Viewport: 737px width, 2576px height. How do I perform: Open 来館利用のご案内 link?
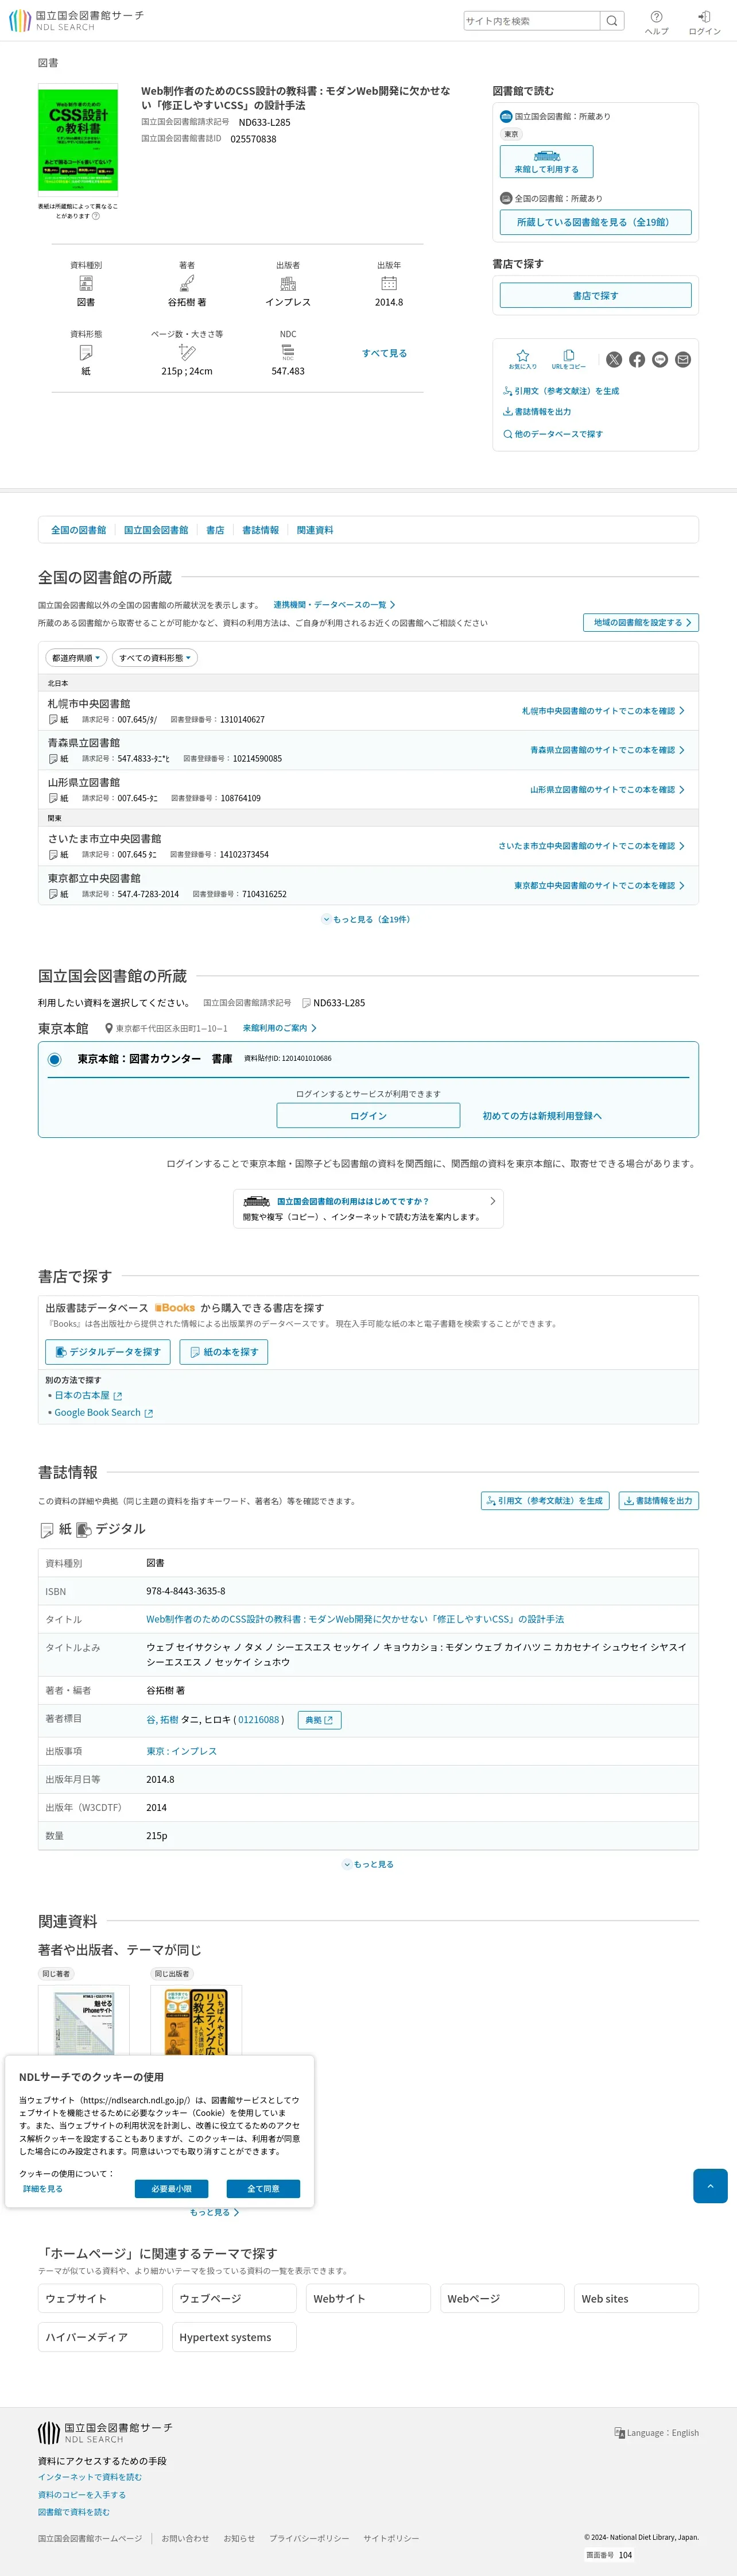pos(279,1028)
